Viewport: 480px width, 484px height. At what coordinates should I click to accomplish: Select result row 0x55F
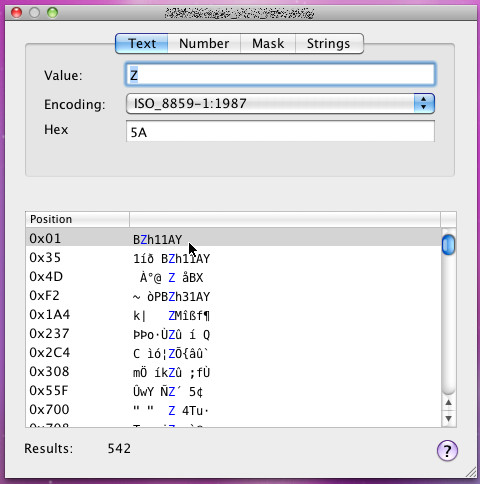(233, 391)
